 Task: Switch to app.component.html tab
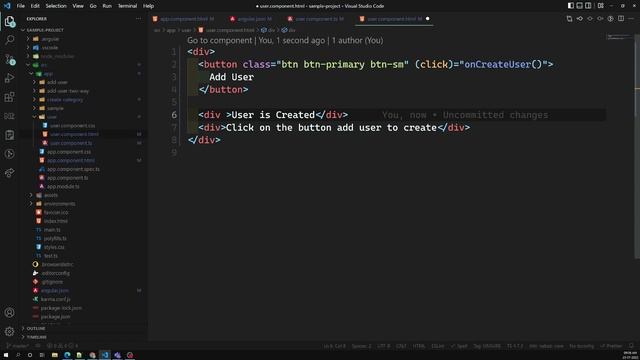pos(184,19)
